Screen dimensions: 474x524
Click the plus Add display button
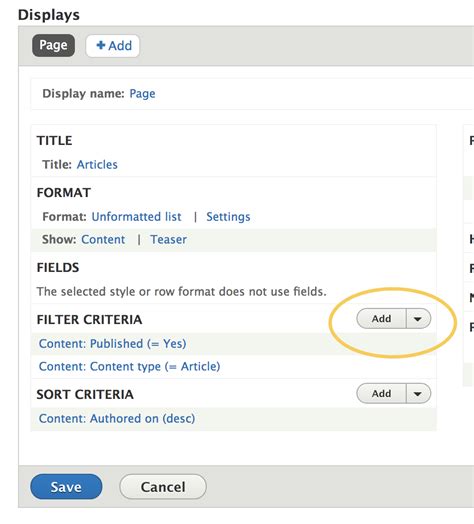(x=113, y=46)
